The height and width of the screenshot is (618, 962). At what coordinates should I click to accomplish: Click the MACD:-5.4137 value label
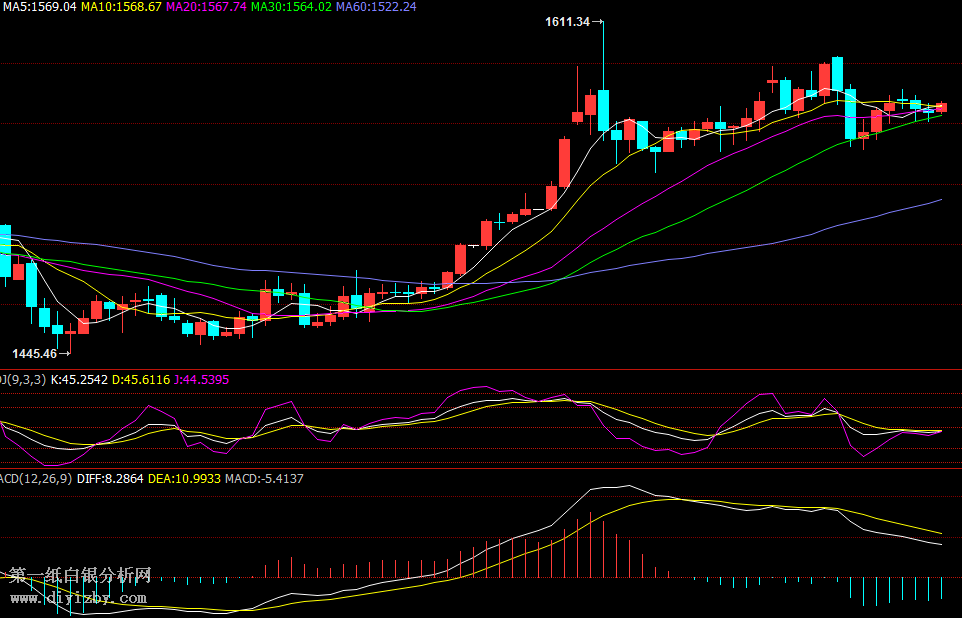(x=264, y=479)
